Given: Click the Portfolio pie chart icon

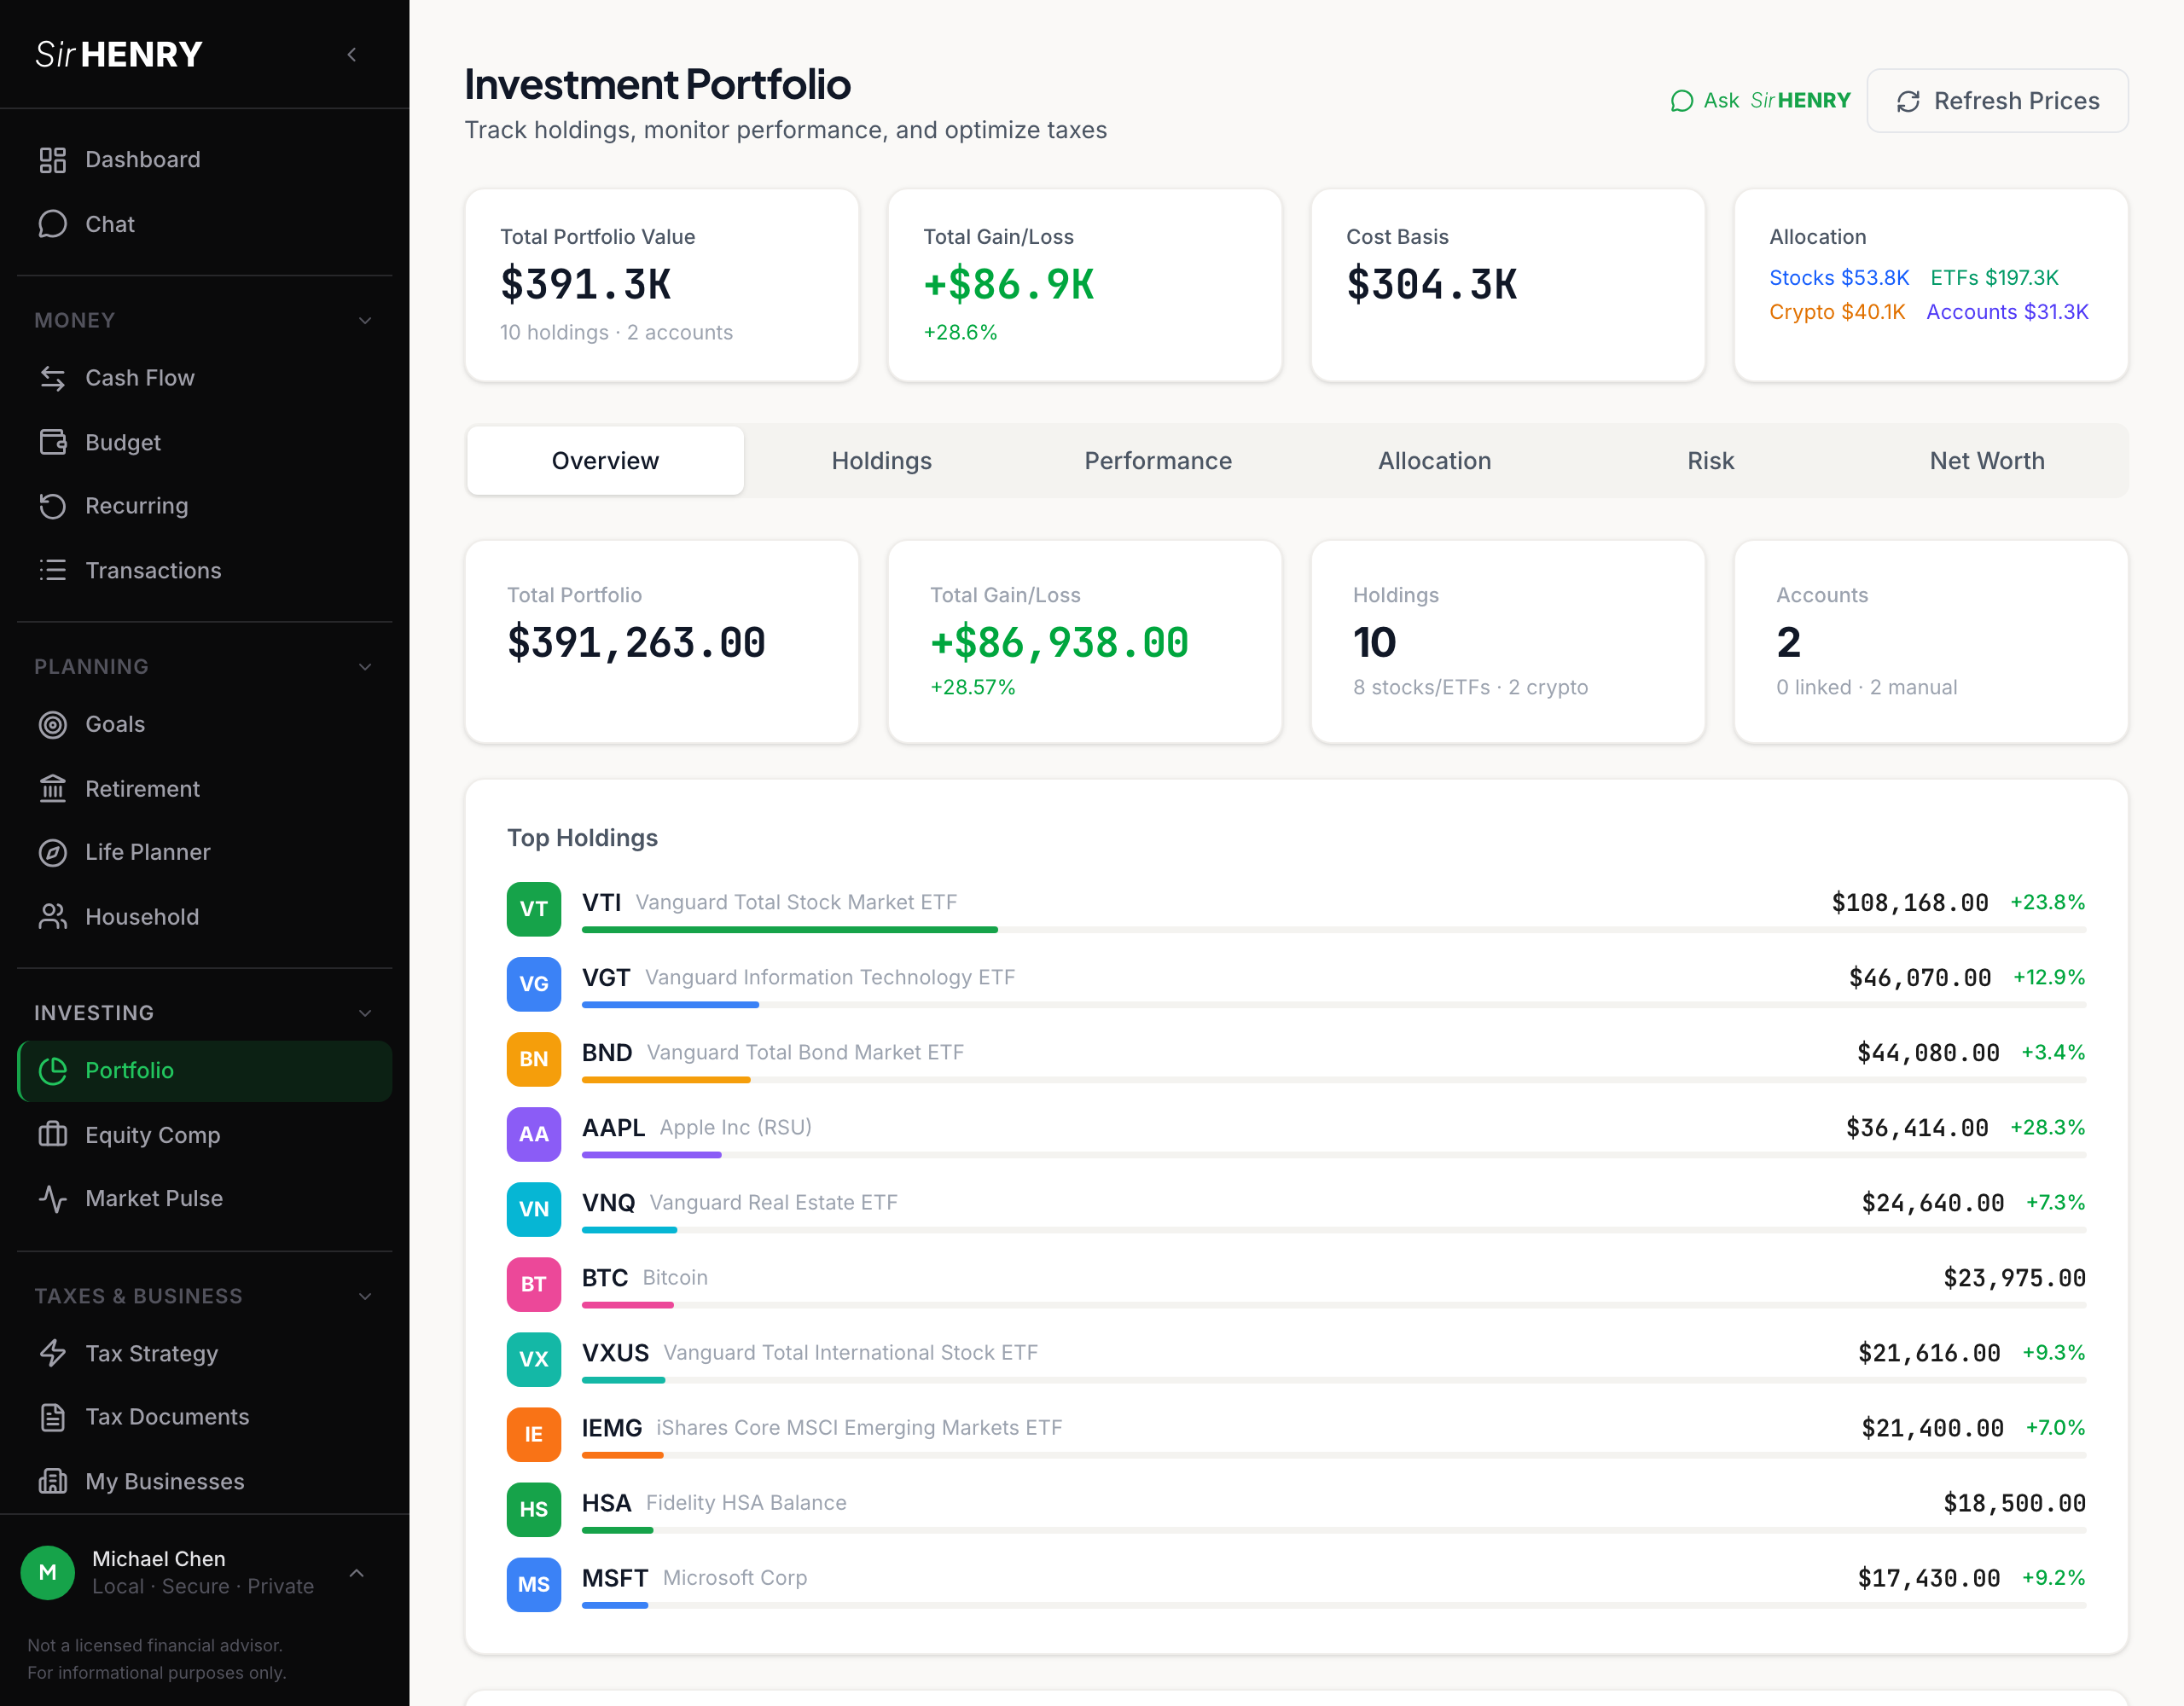Looking at the screenshot, I should (x=52, y=1071).
